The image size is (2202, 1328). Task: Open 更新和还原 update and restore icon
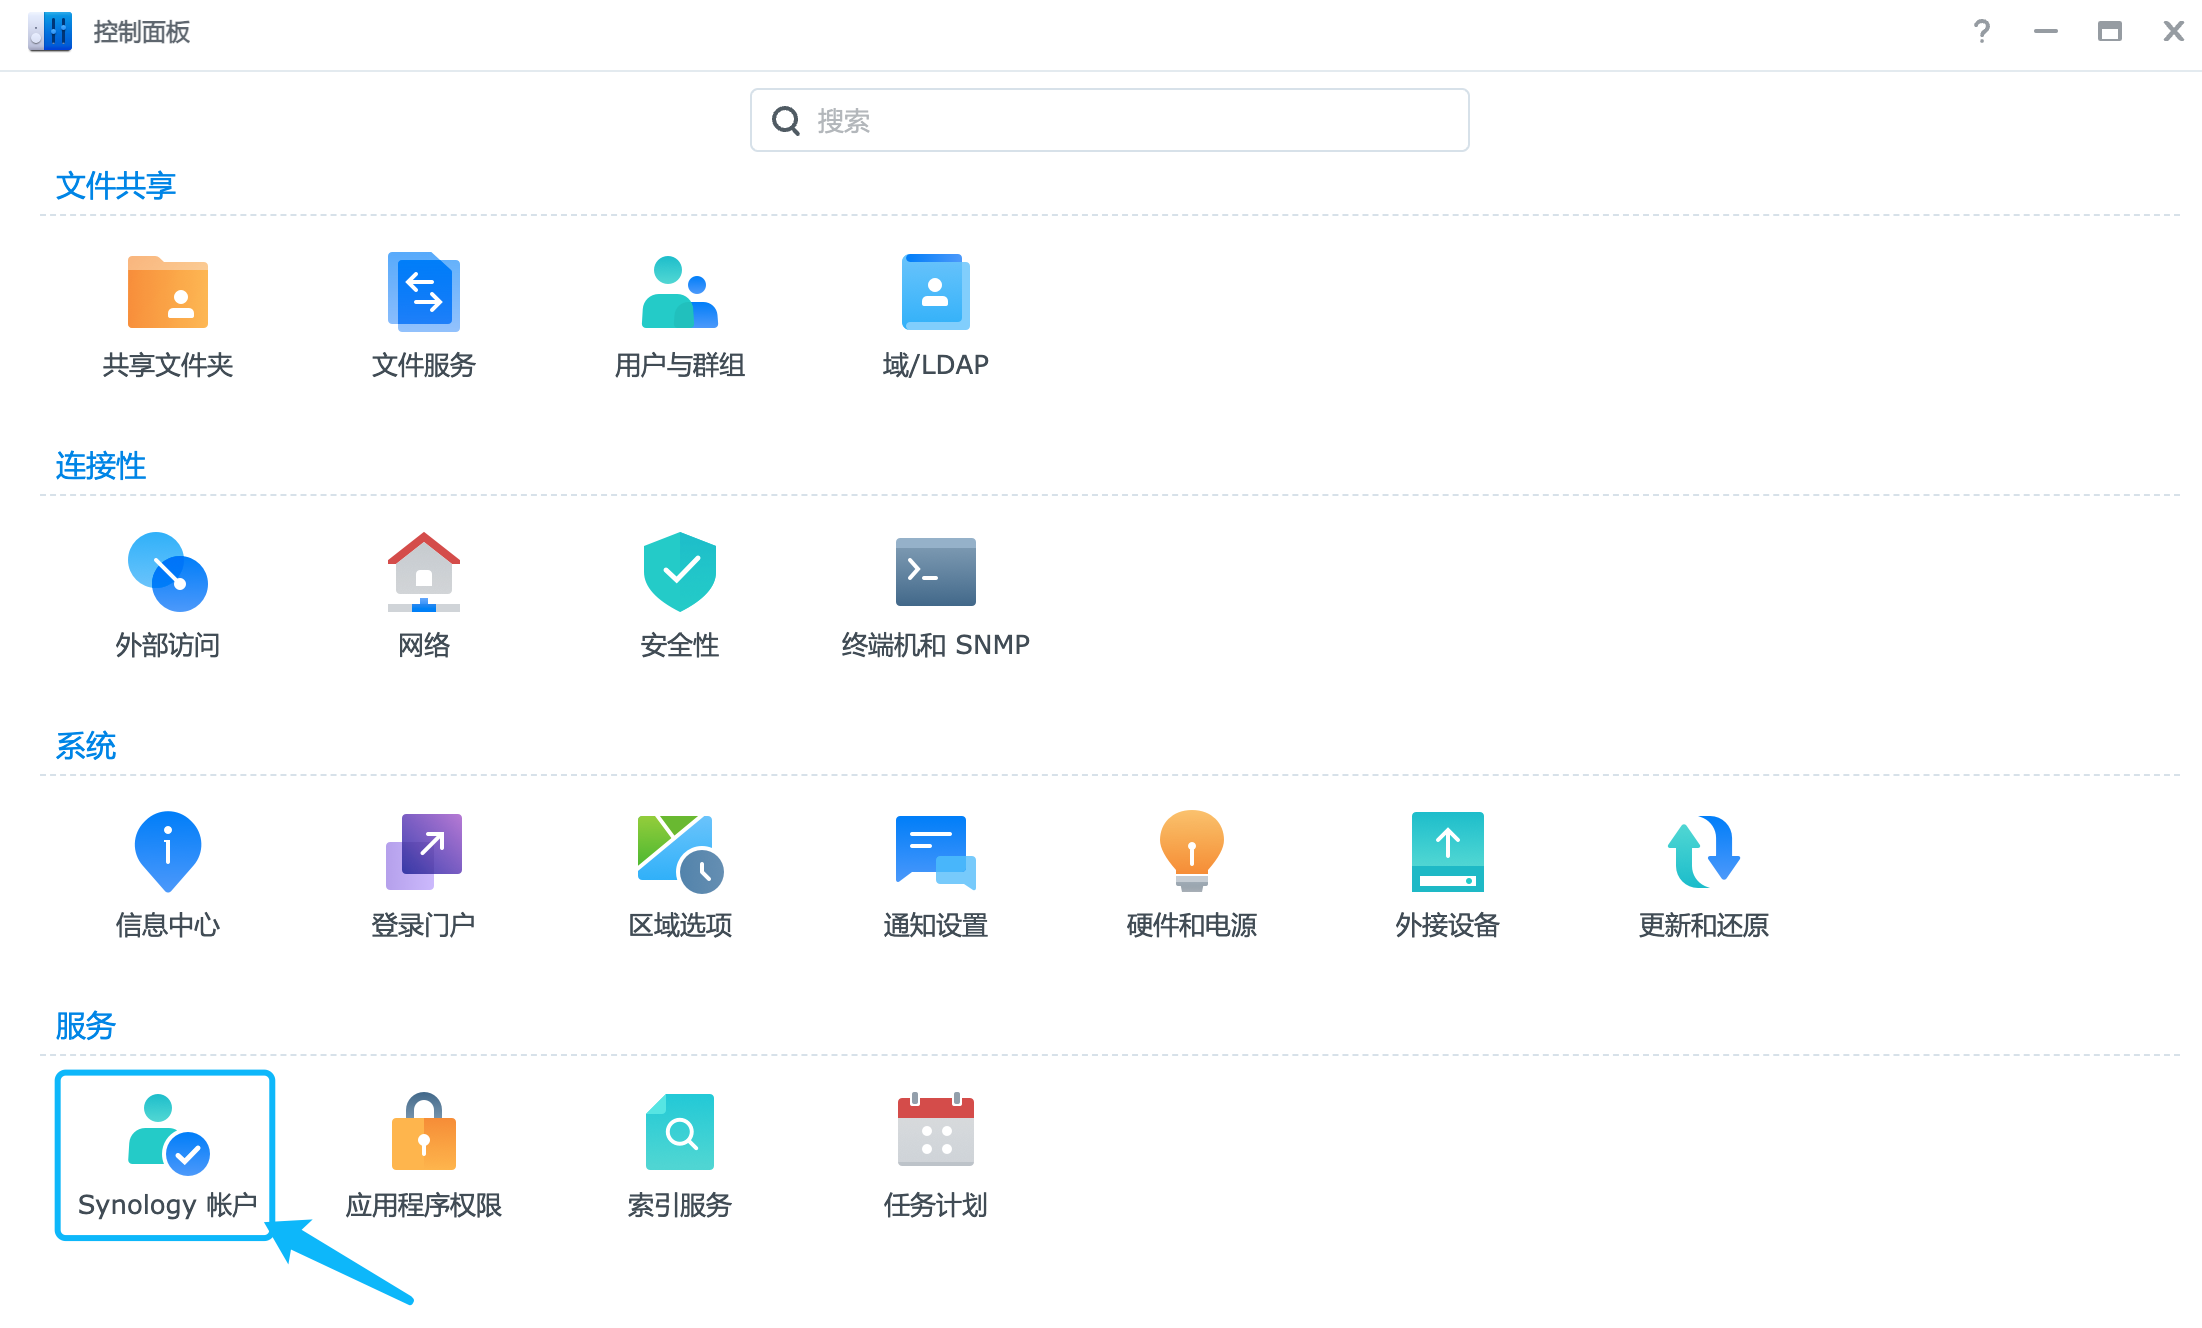[1704, 852]
